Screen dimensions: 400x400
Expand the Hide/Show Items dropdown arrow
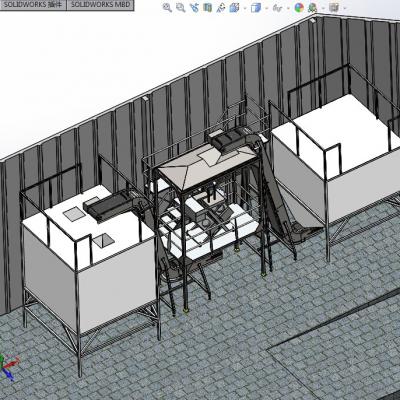[288, 8]
